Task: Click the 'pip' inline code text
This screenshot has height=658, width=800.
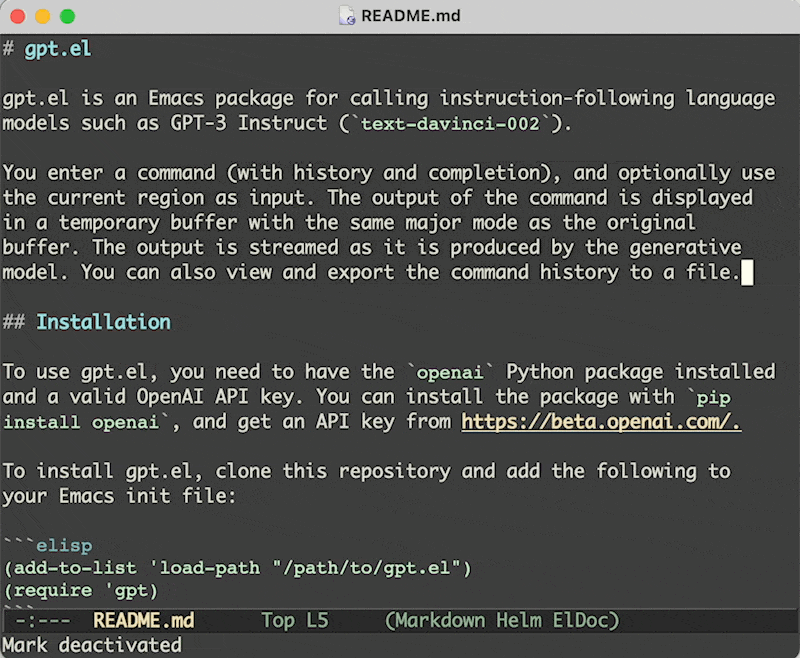Action: pos(713,398)
